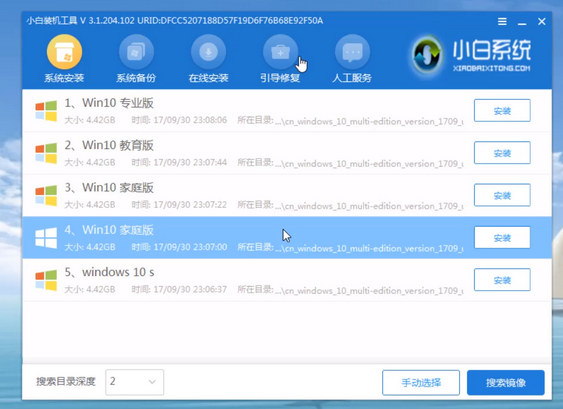Click 大小 4.42GB in Win10 专业版 row
The image size is (563, 409).
[x=90, y=120]
